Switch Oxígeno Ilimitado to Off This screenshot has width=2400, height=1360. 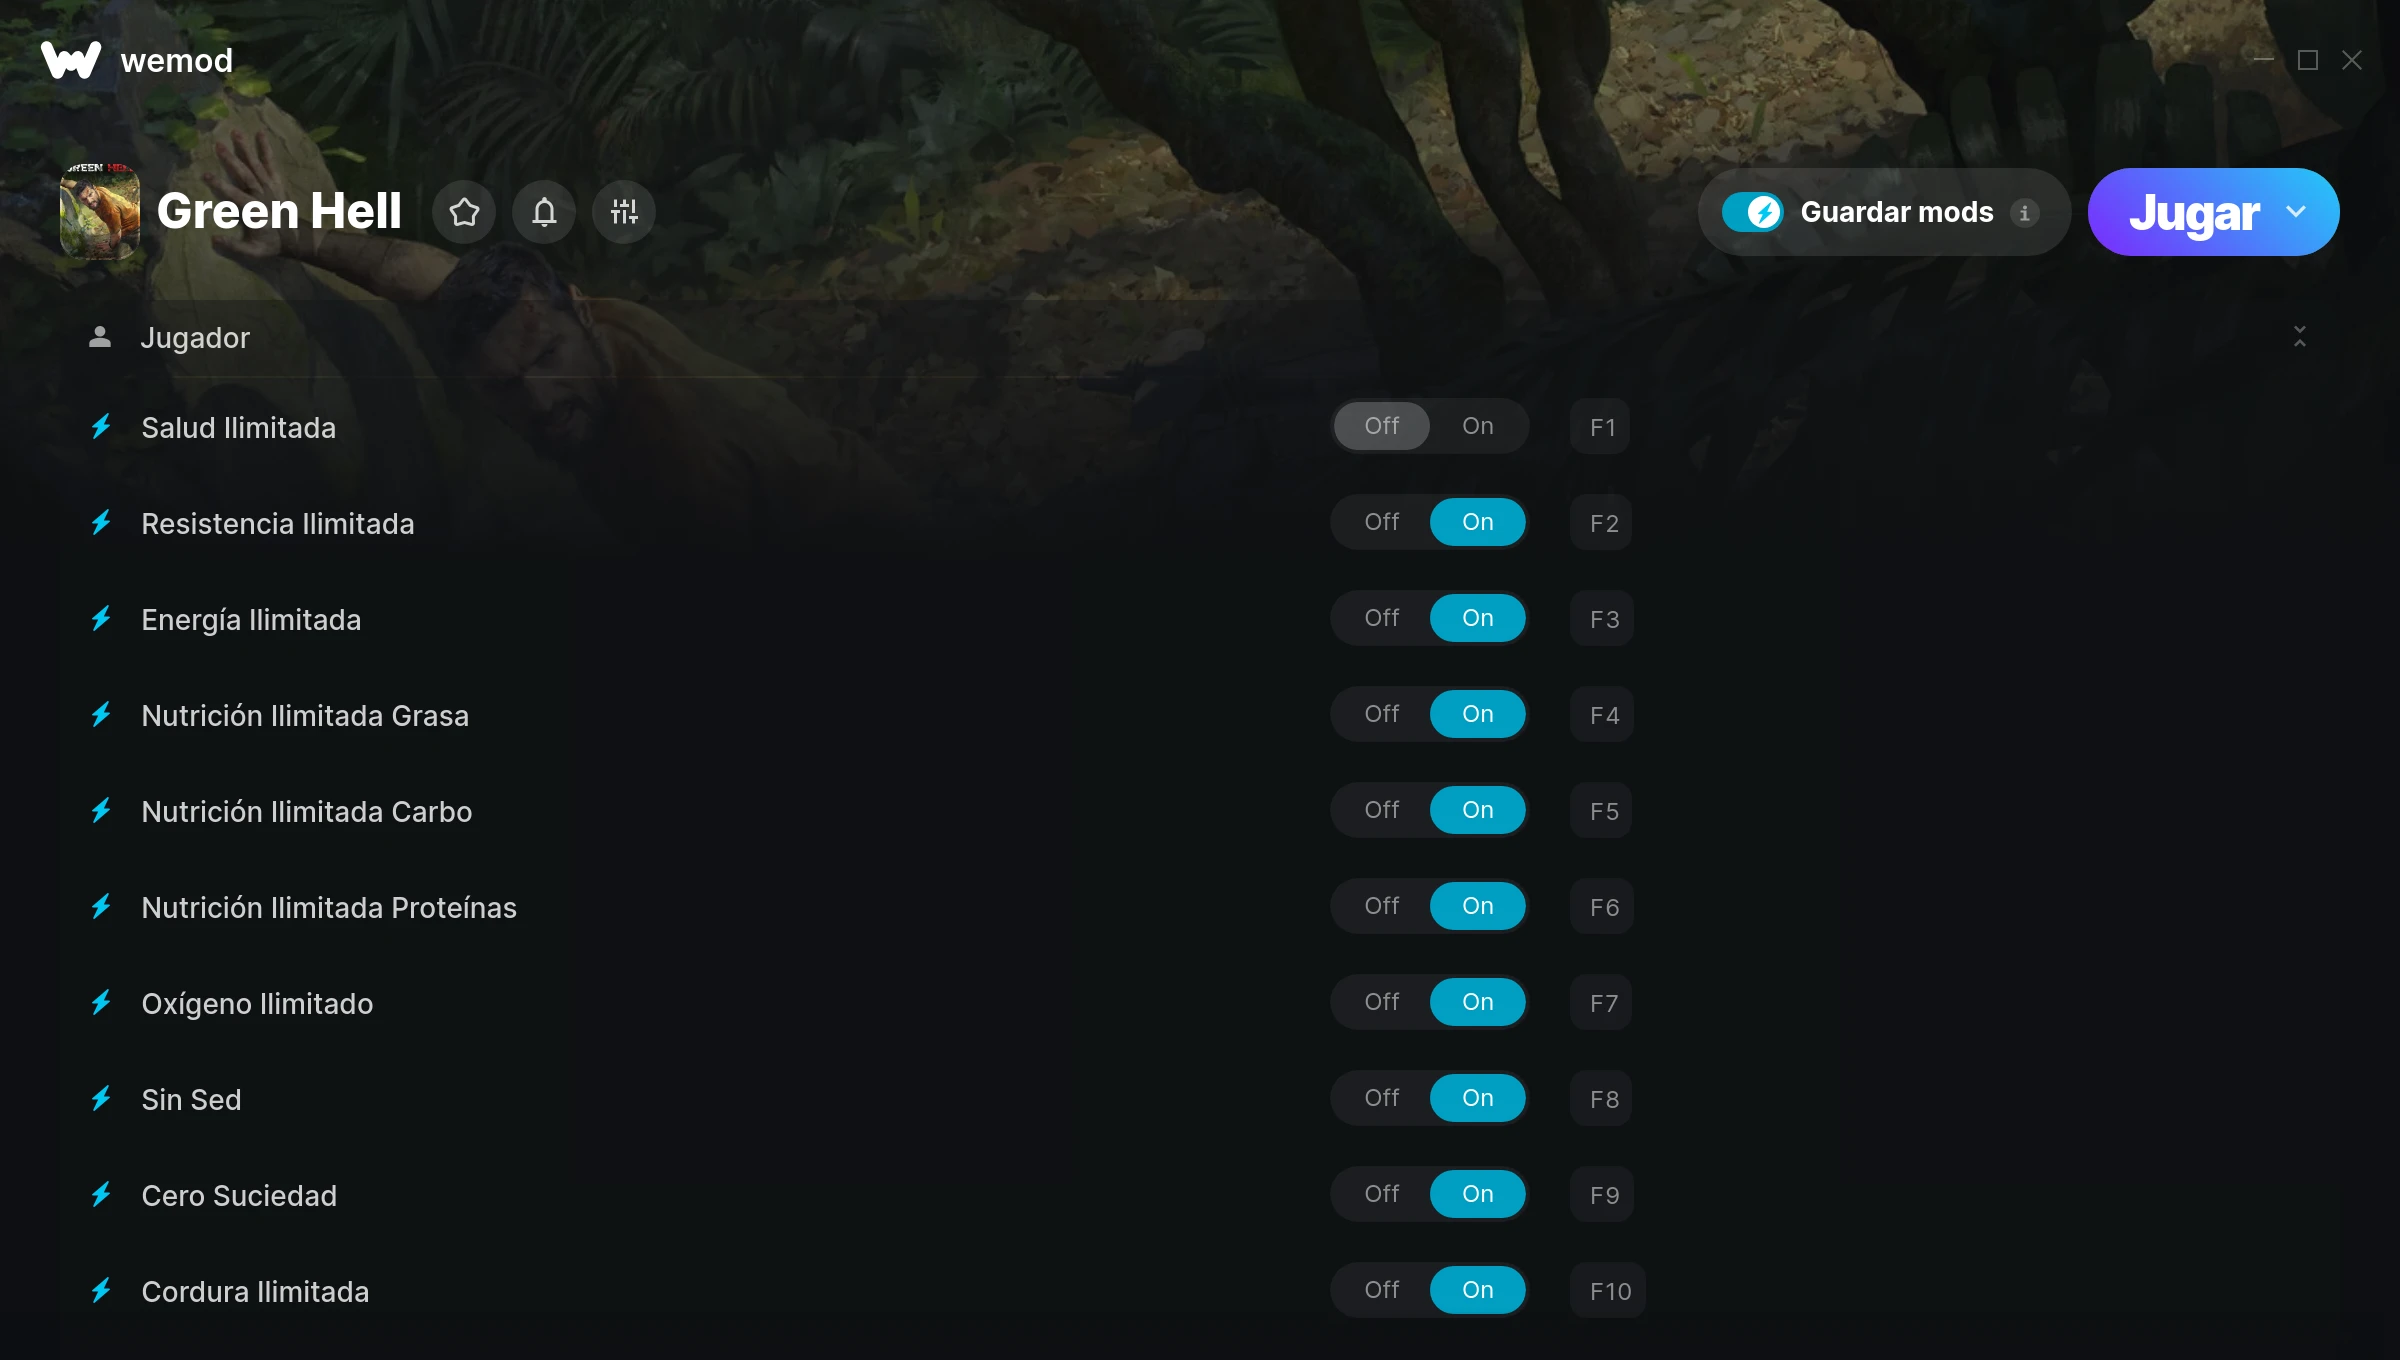click(1382, 1002)
